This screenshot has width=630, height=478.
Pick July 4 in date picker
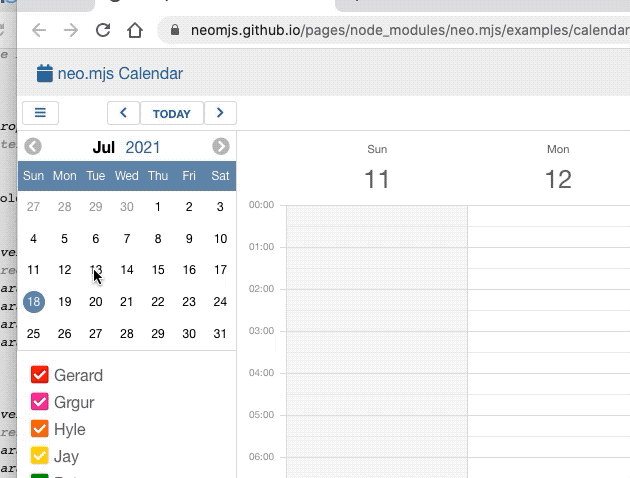(33, 239)
